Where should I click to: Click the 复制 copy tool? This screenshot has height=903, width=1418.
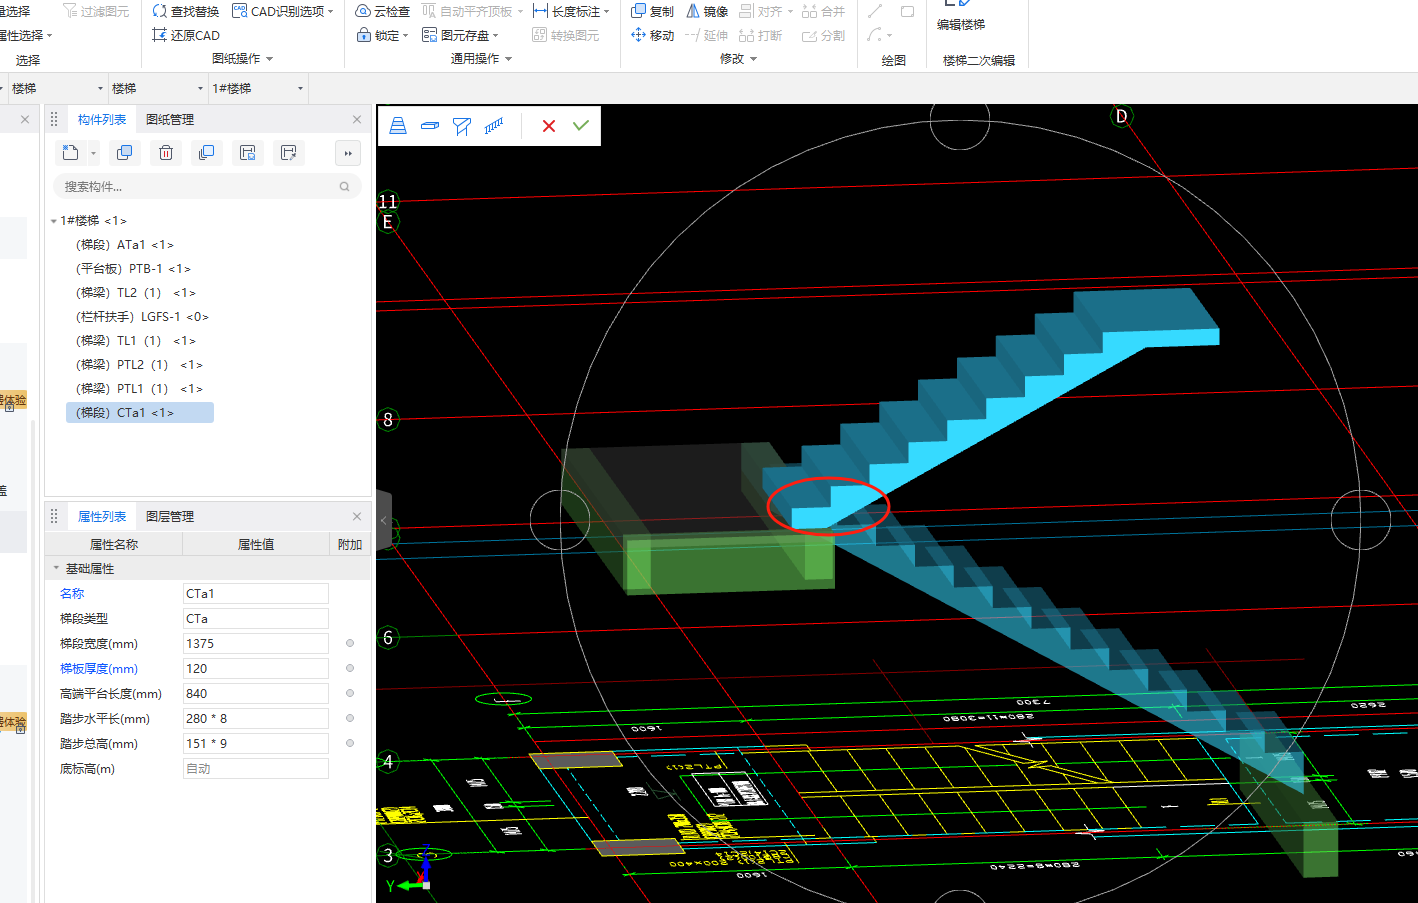pyautogui.click(x=652, y=11)
